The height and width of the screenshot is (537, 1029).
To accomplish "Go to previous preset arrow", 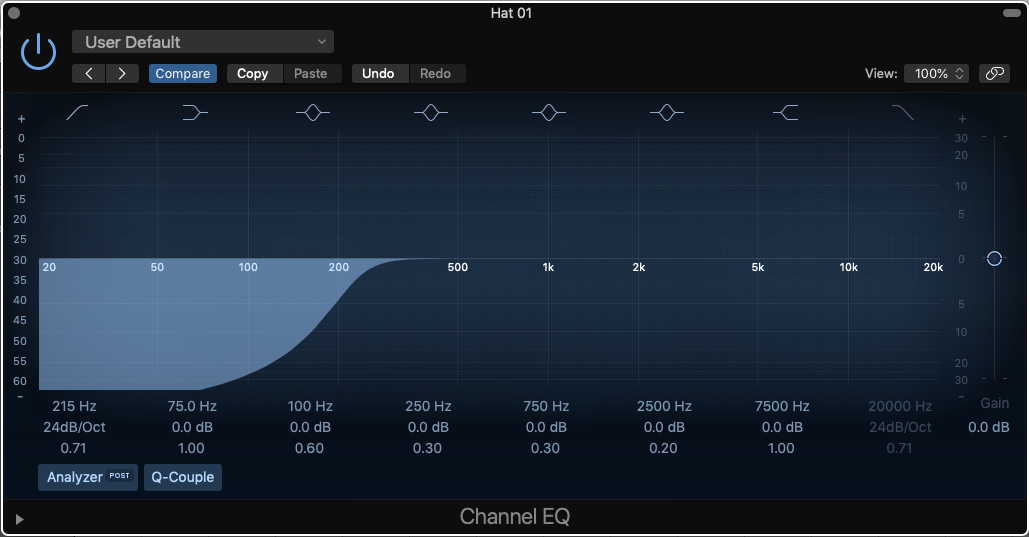I will (89, 74).
